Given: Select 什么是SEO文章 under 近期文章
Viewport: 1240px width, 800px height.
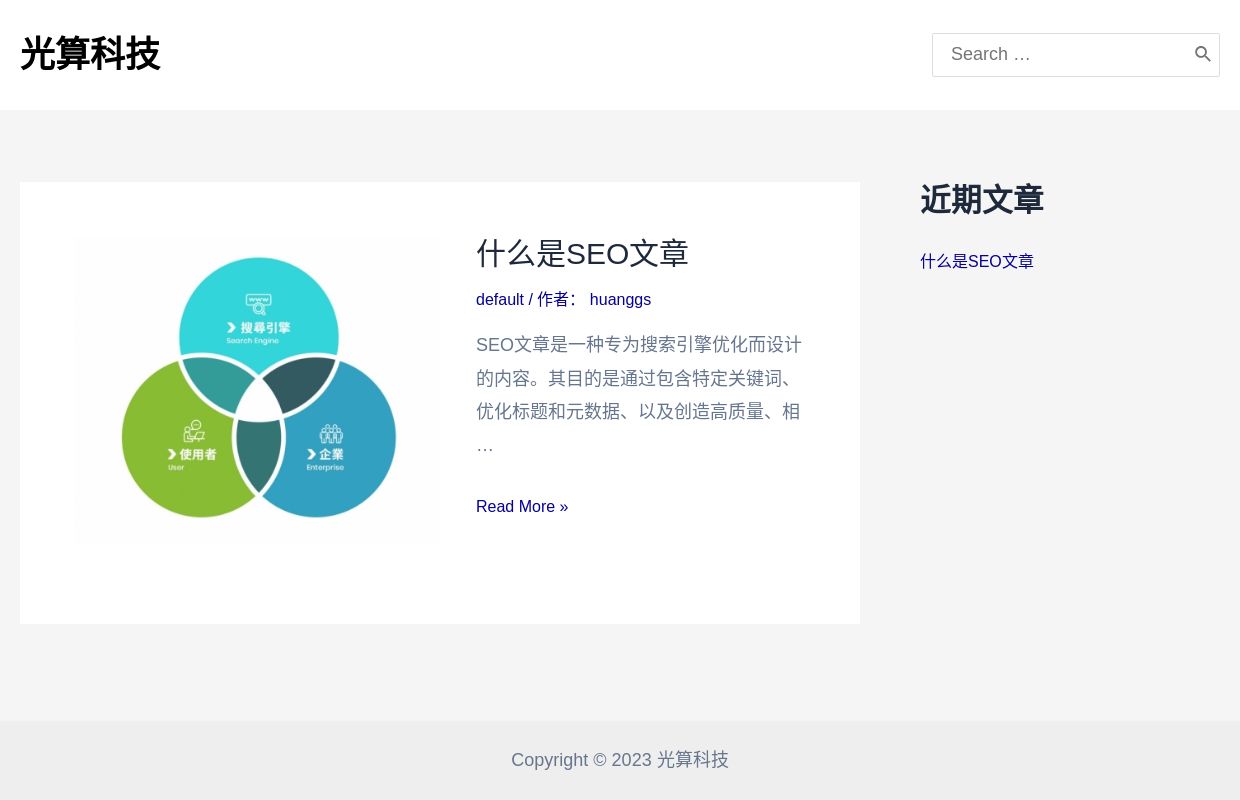Looking at the screenshot, I should (x=977, y=261).
